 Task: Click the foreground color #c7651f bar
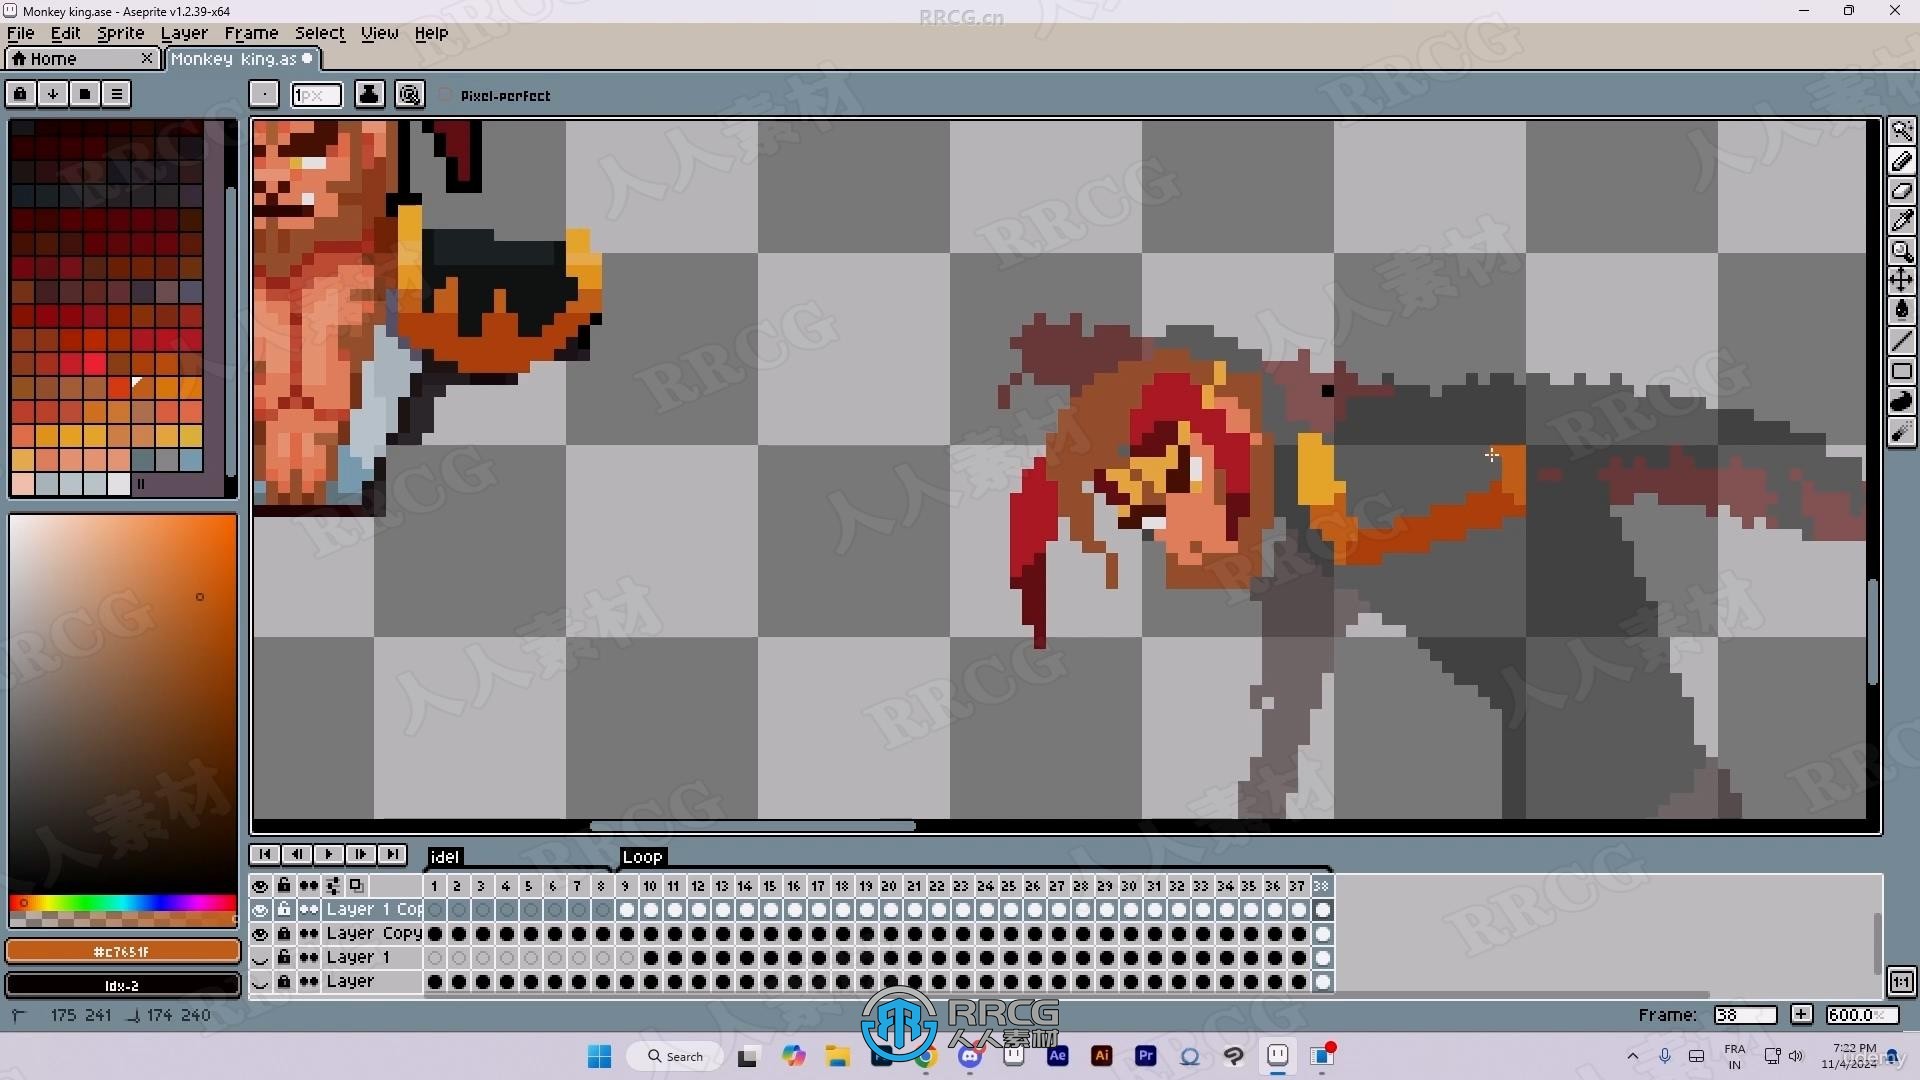pos(123,952)
